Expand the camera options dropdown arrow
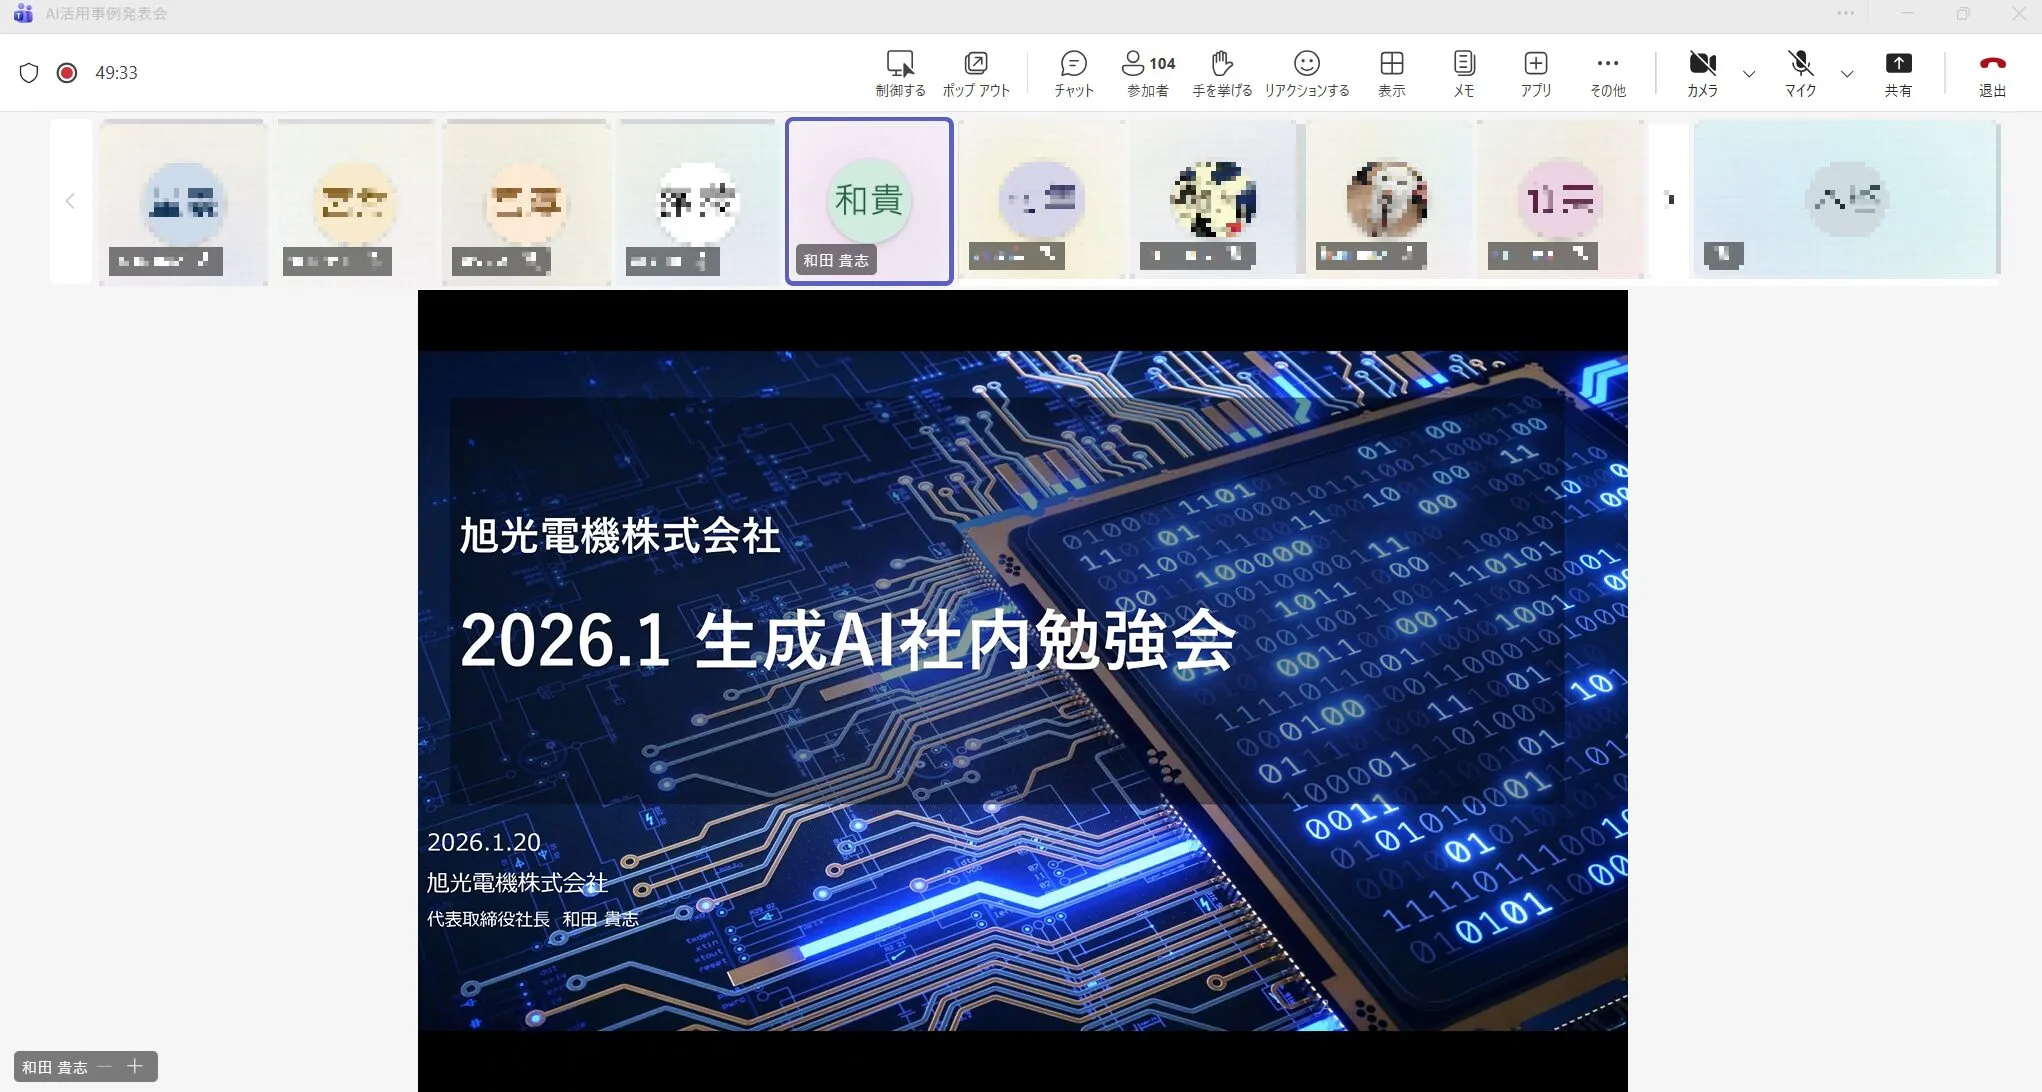 coord(1749,74)
